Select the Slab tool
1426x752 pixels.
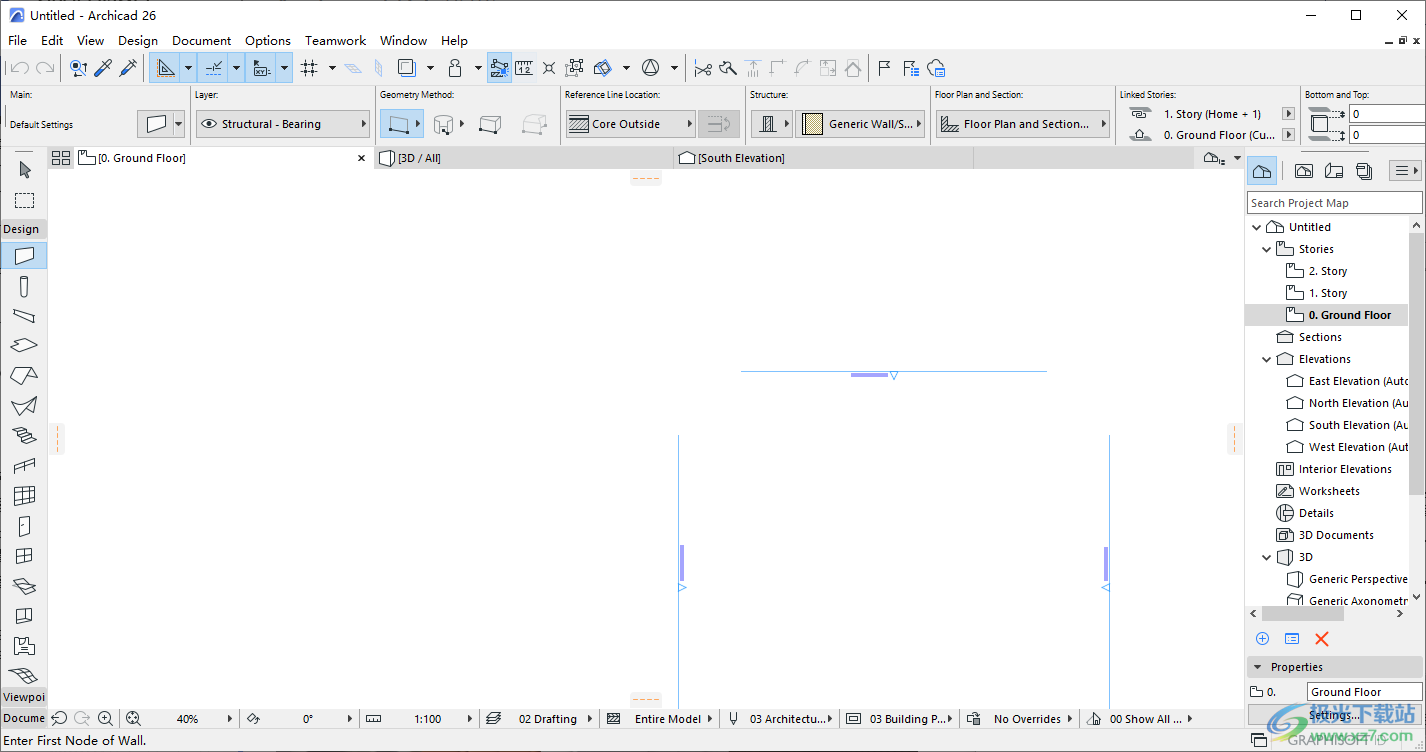click(24, 345)
